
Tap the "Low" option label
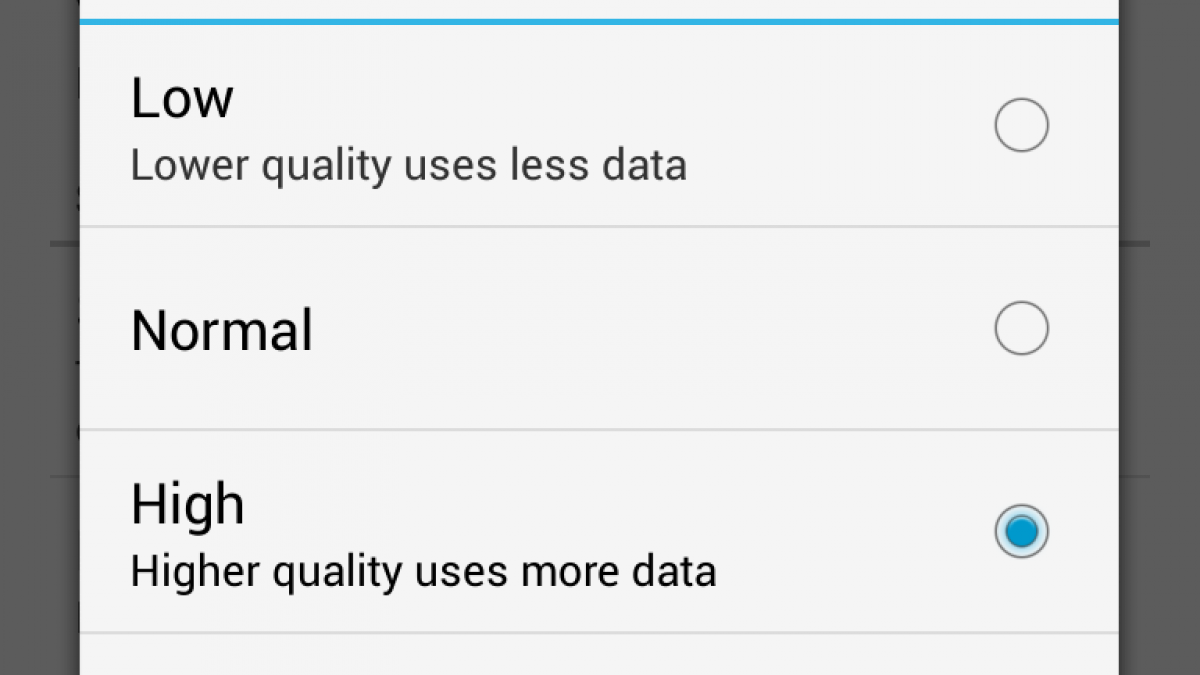(182, 98)
